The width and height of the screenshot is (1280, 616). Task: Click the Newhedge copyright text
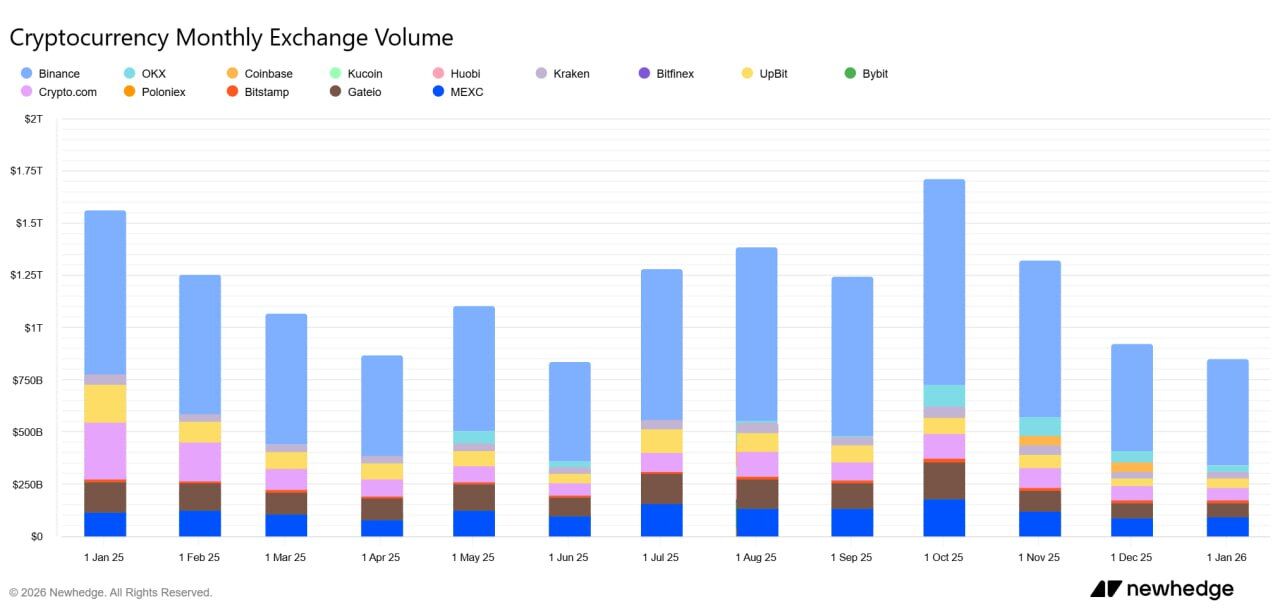111,593
